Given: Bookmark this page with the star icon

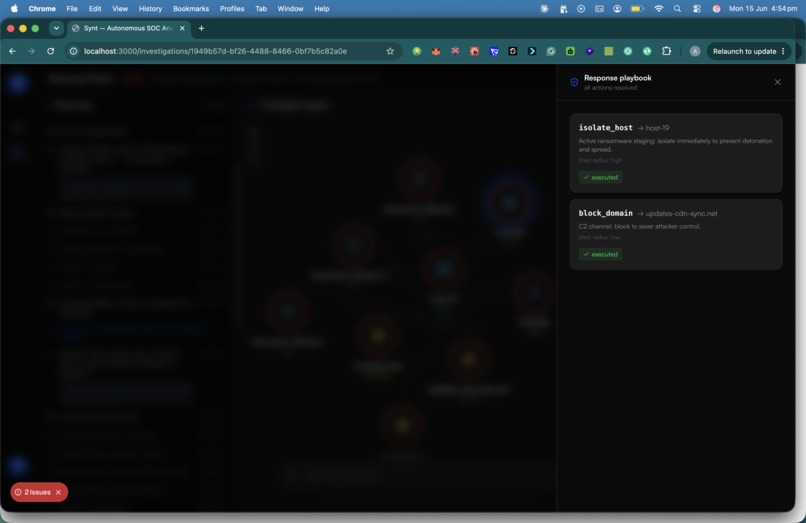Looking at the screenshot, I should coord(390,51).
